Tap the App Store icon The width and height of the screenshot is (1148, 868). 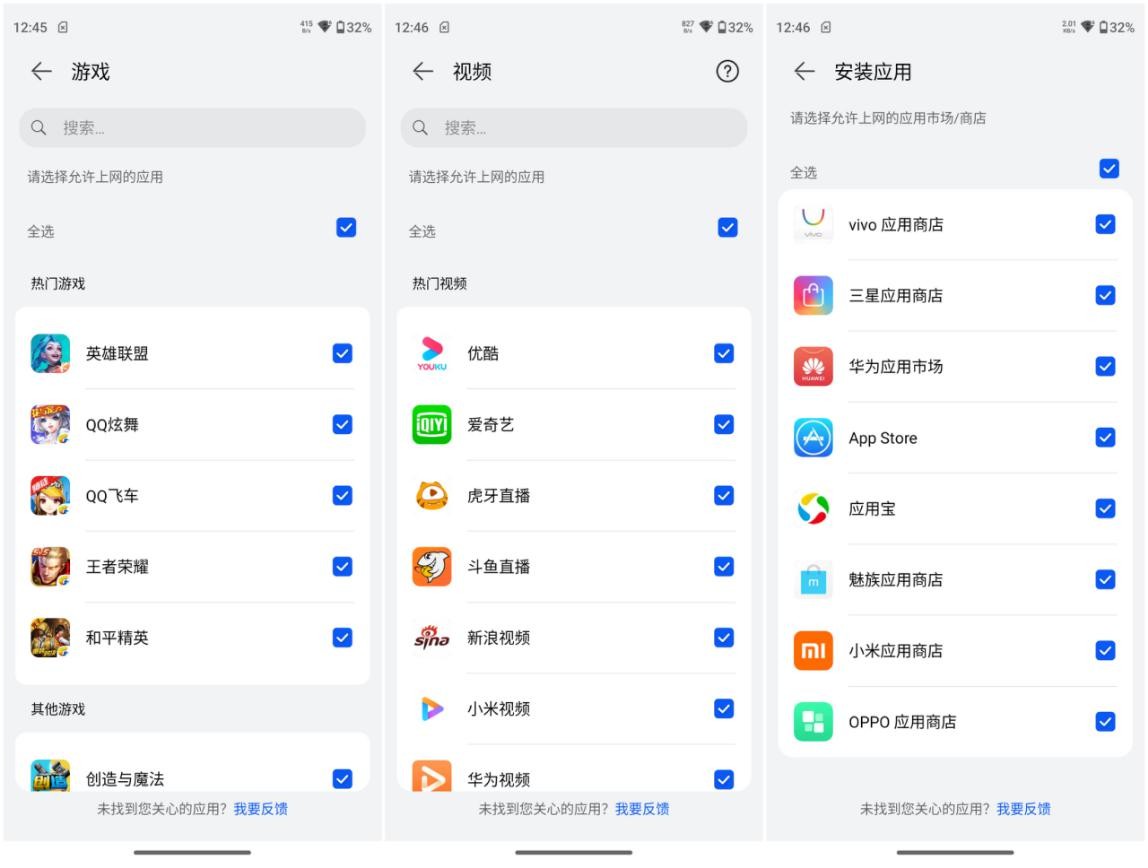click(x=812, y=437)
